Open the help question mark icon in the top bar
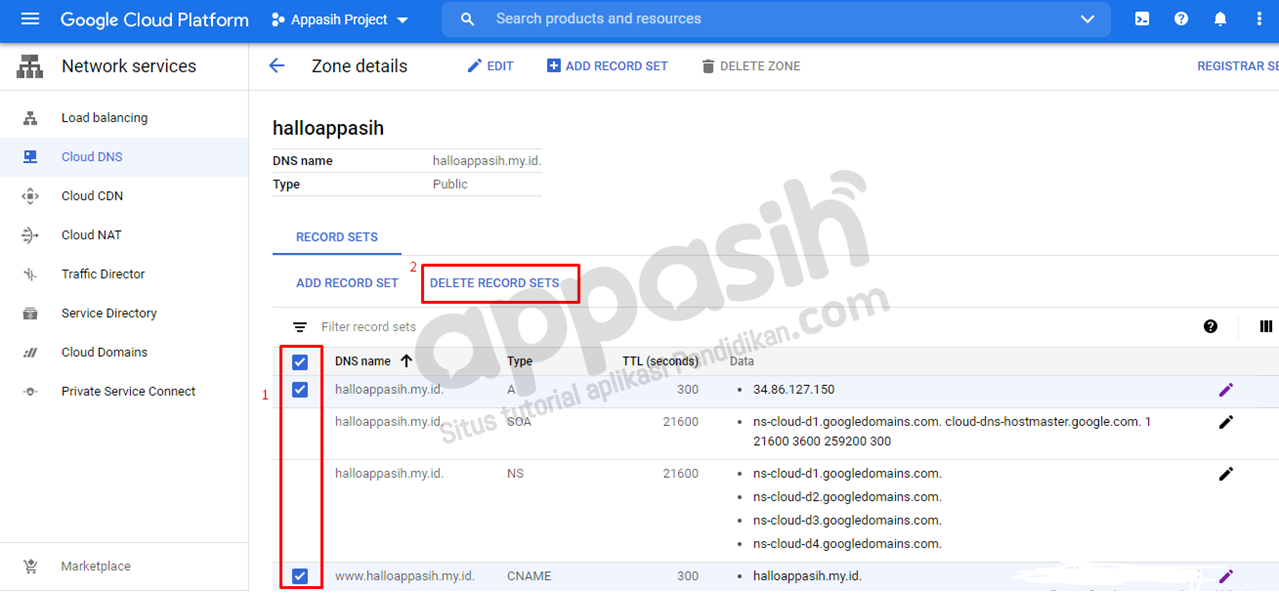This screenshot has width=1279, height=603. click(1181, 19)
